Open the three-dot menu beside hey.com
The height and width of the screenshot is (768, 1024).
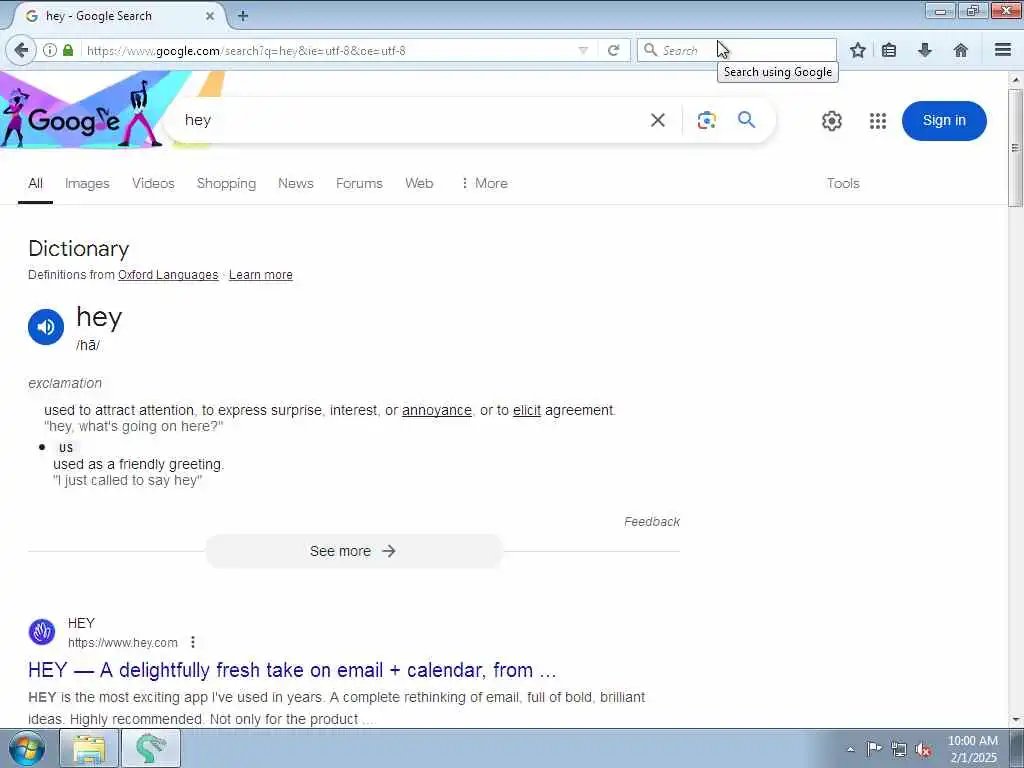193,642
